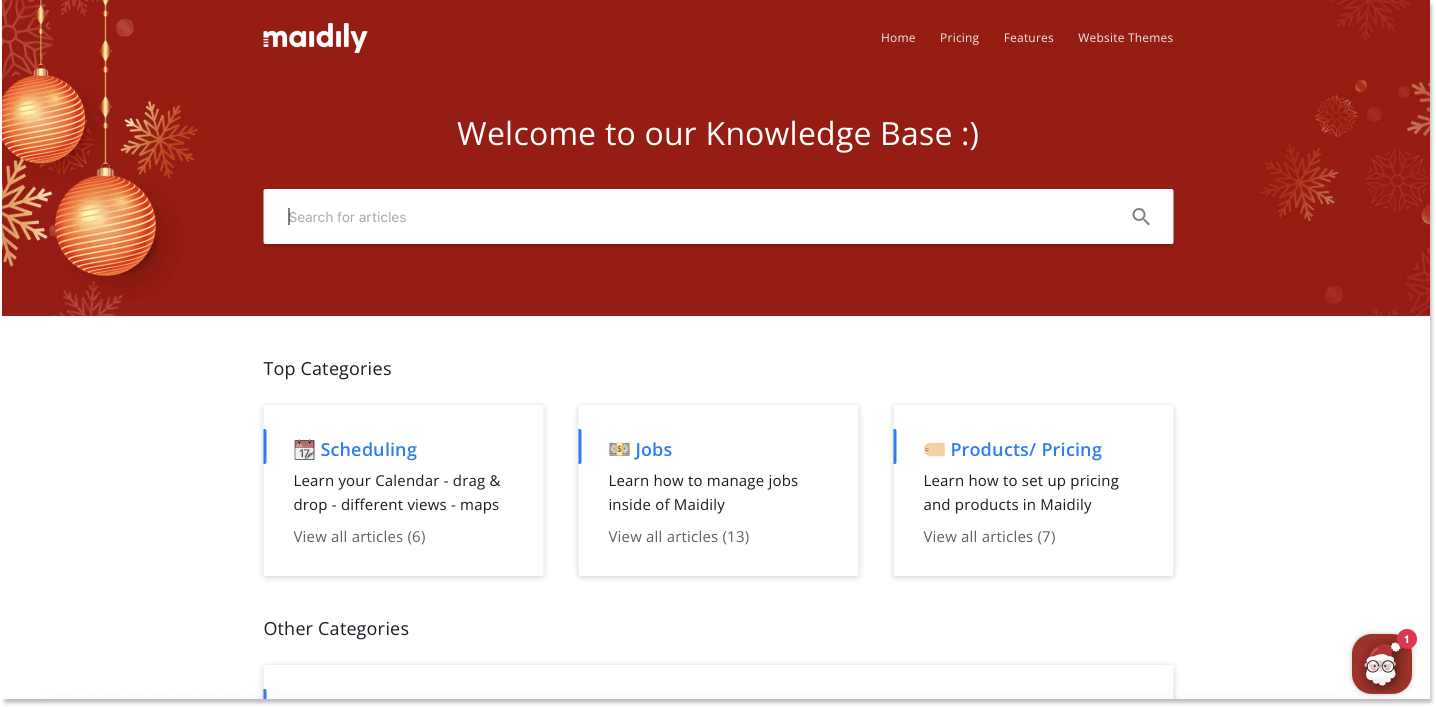The image size is (1436, 707).
Task: View all articles (6) under Scheduling
Action: (x=359, y=537)
